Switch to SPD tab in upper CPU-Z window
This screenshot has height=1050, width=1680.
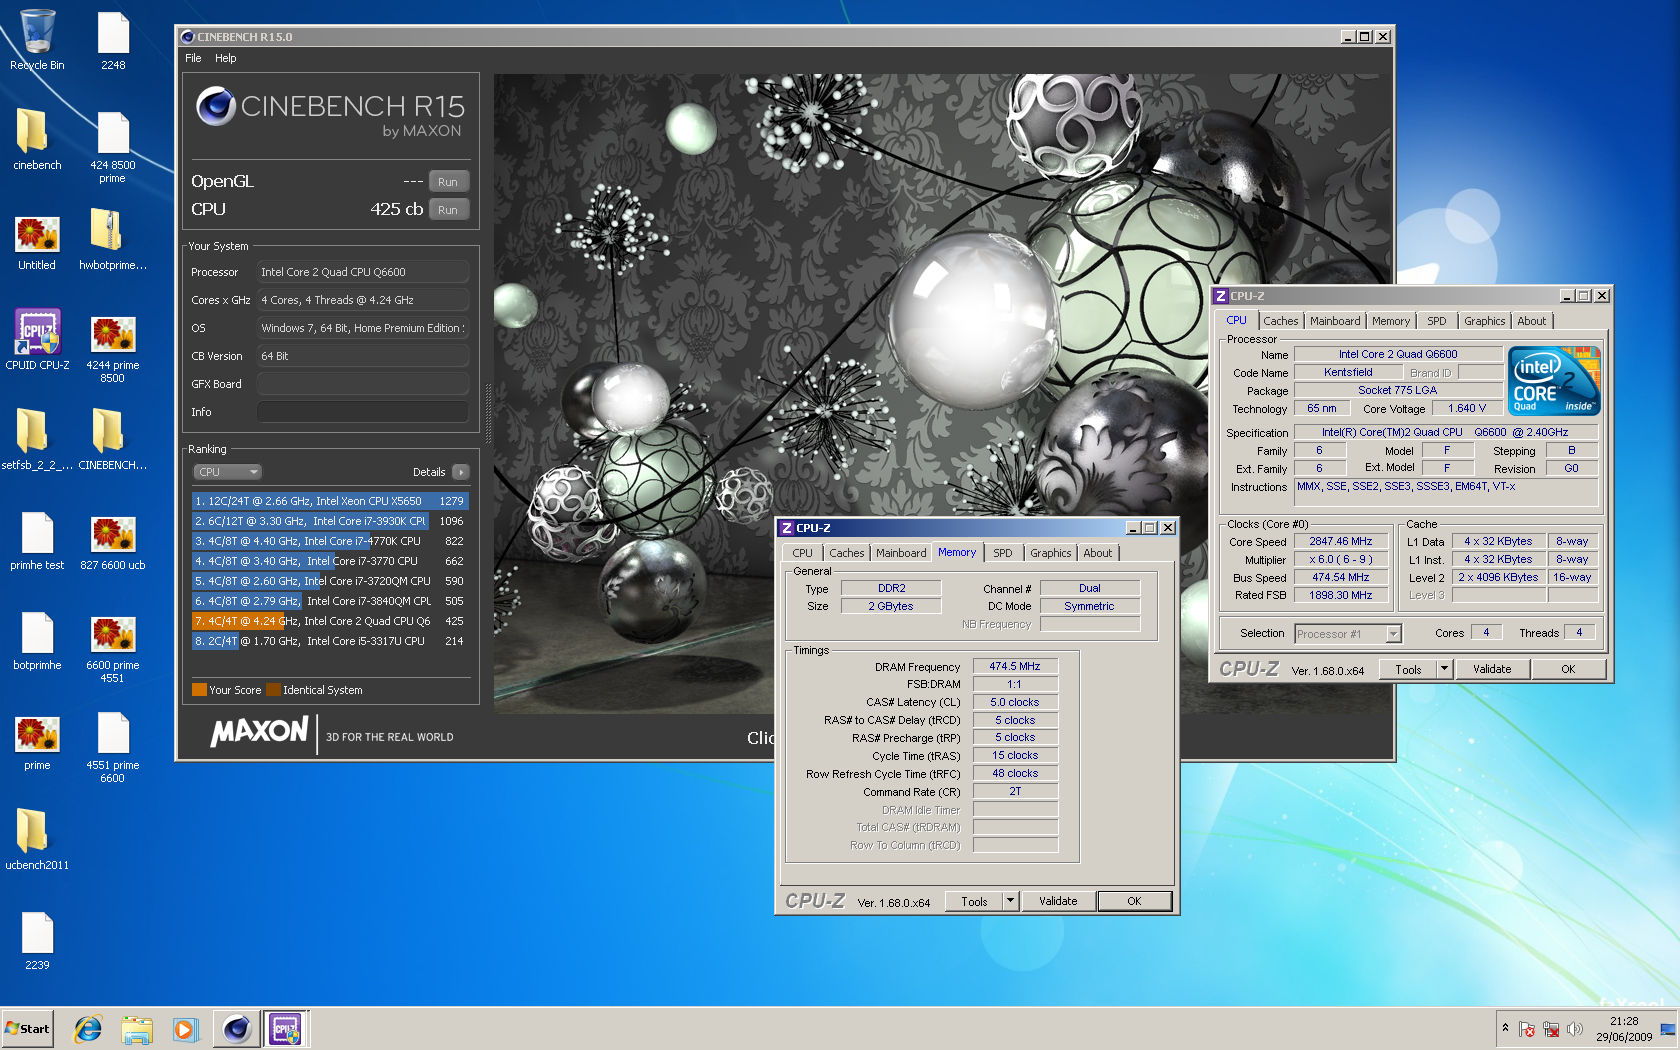point(1437,321)
